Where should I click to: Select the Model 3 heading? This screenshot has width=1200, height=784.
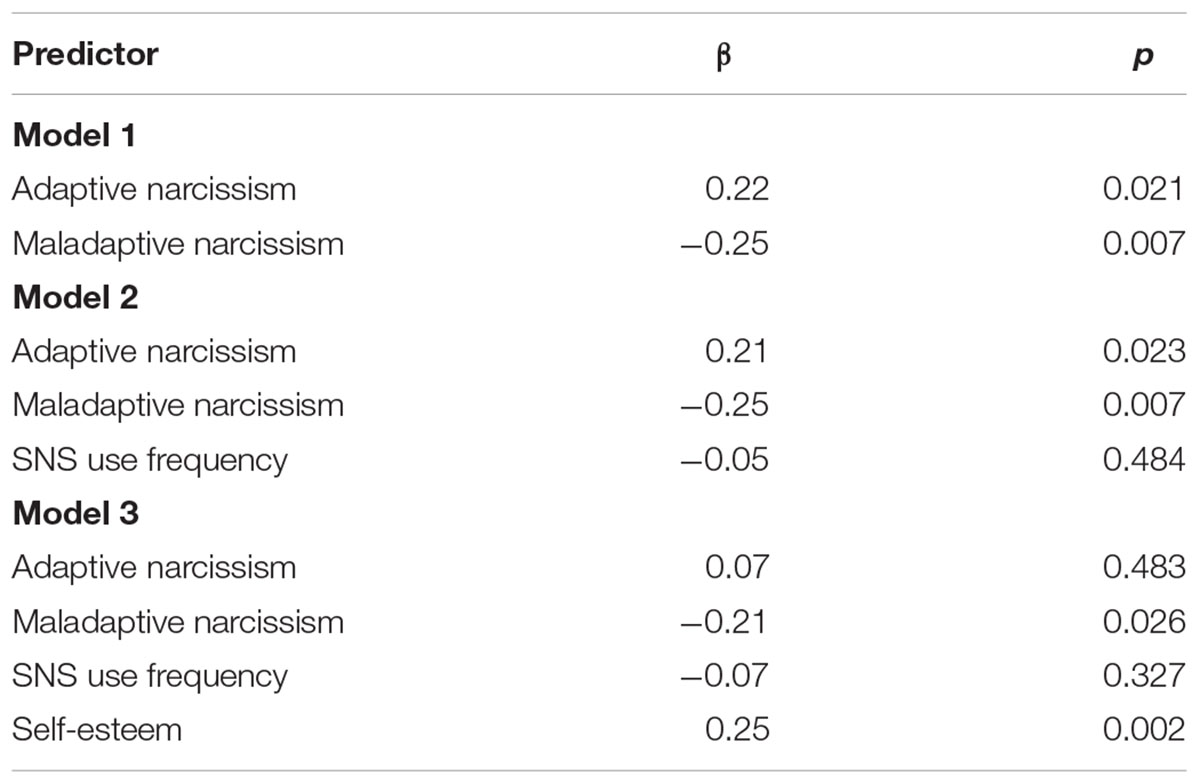click(76, 513)
